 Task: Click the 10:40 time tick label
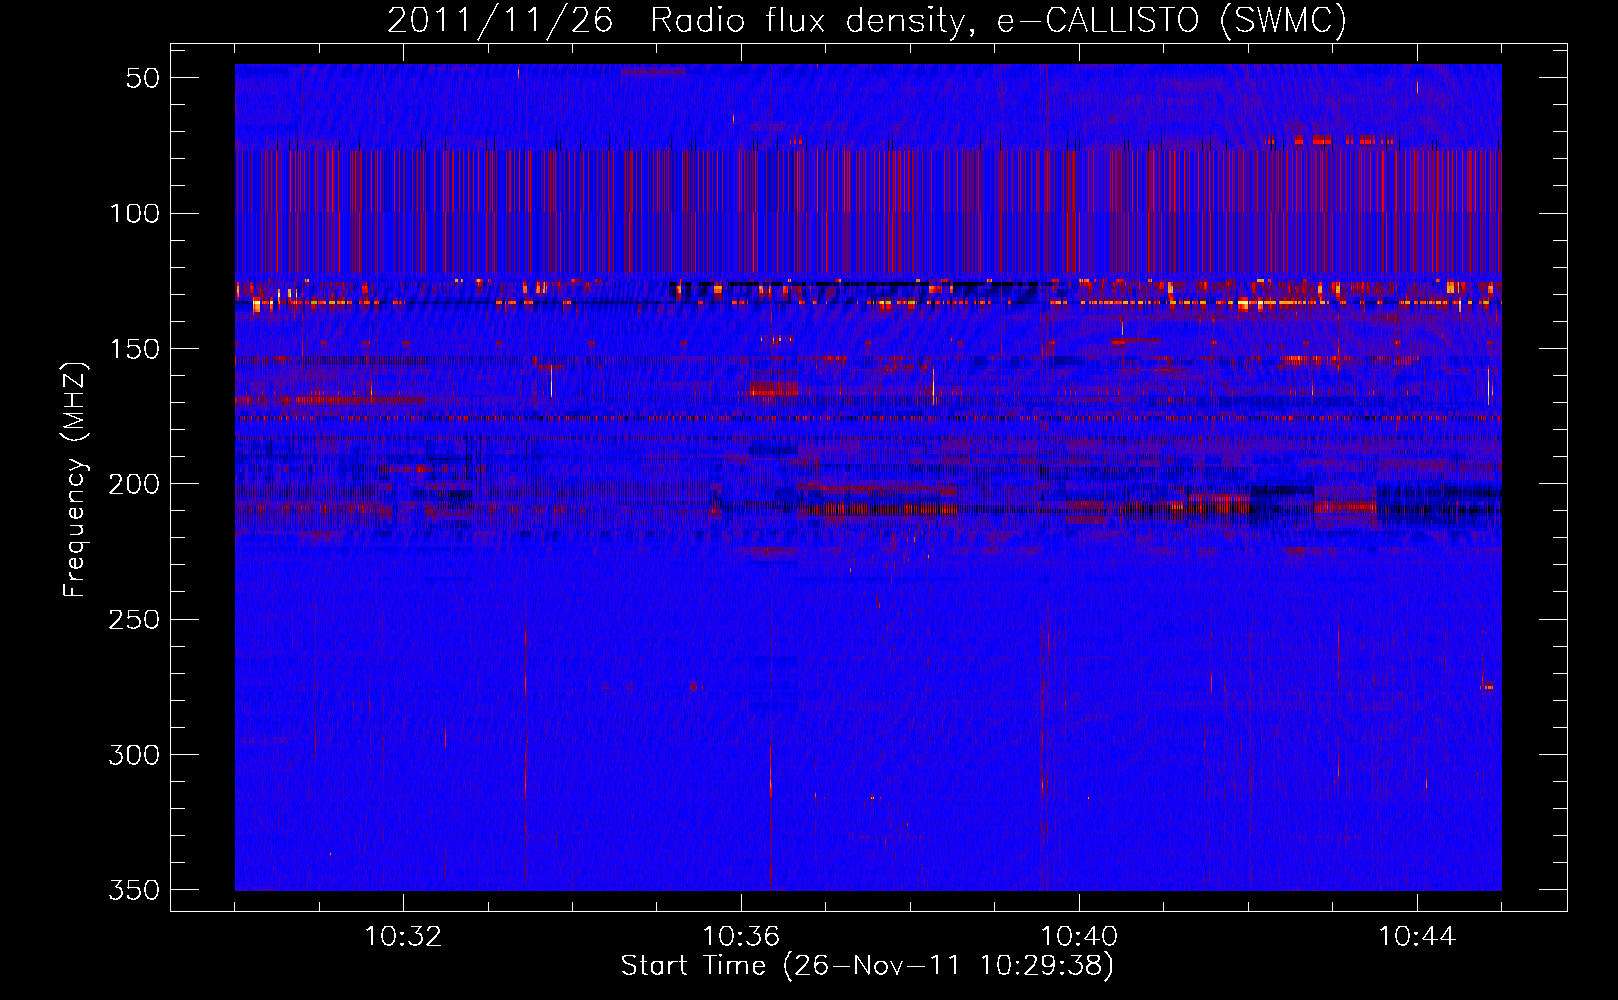pos(1079,937)
